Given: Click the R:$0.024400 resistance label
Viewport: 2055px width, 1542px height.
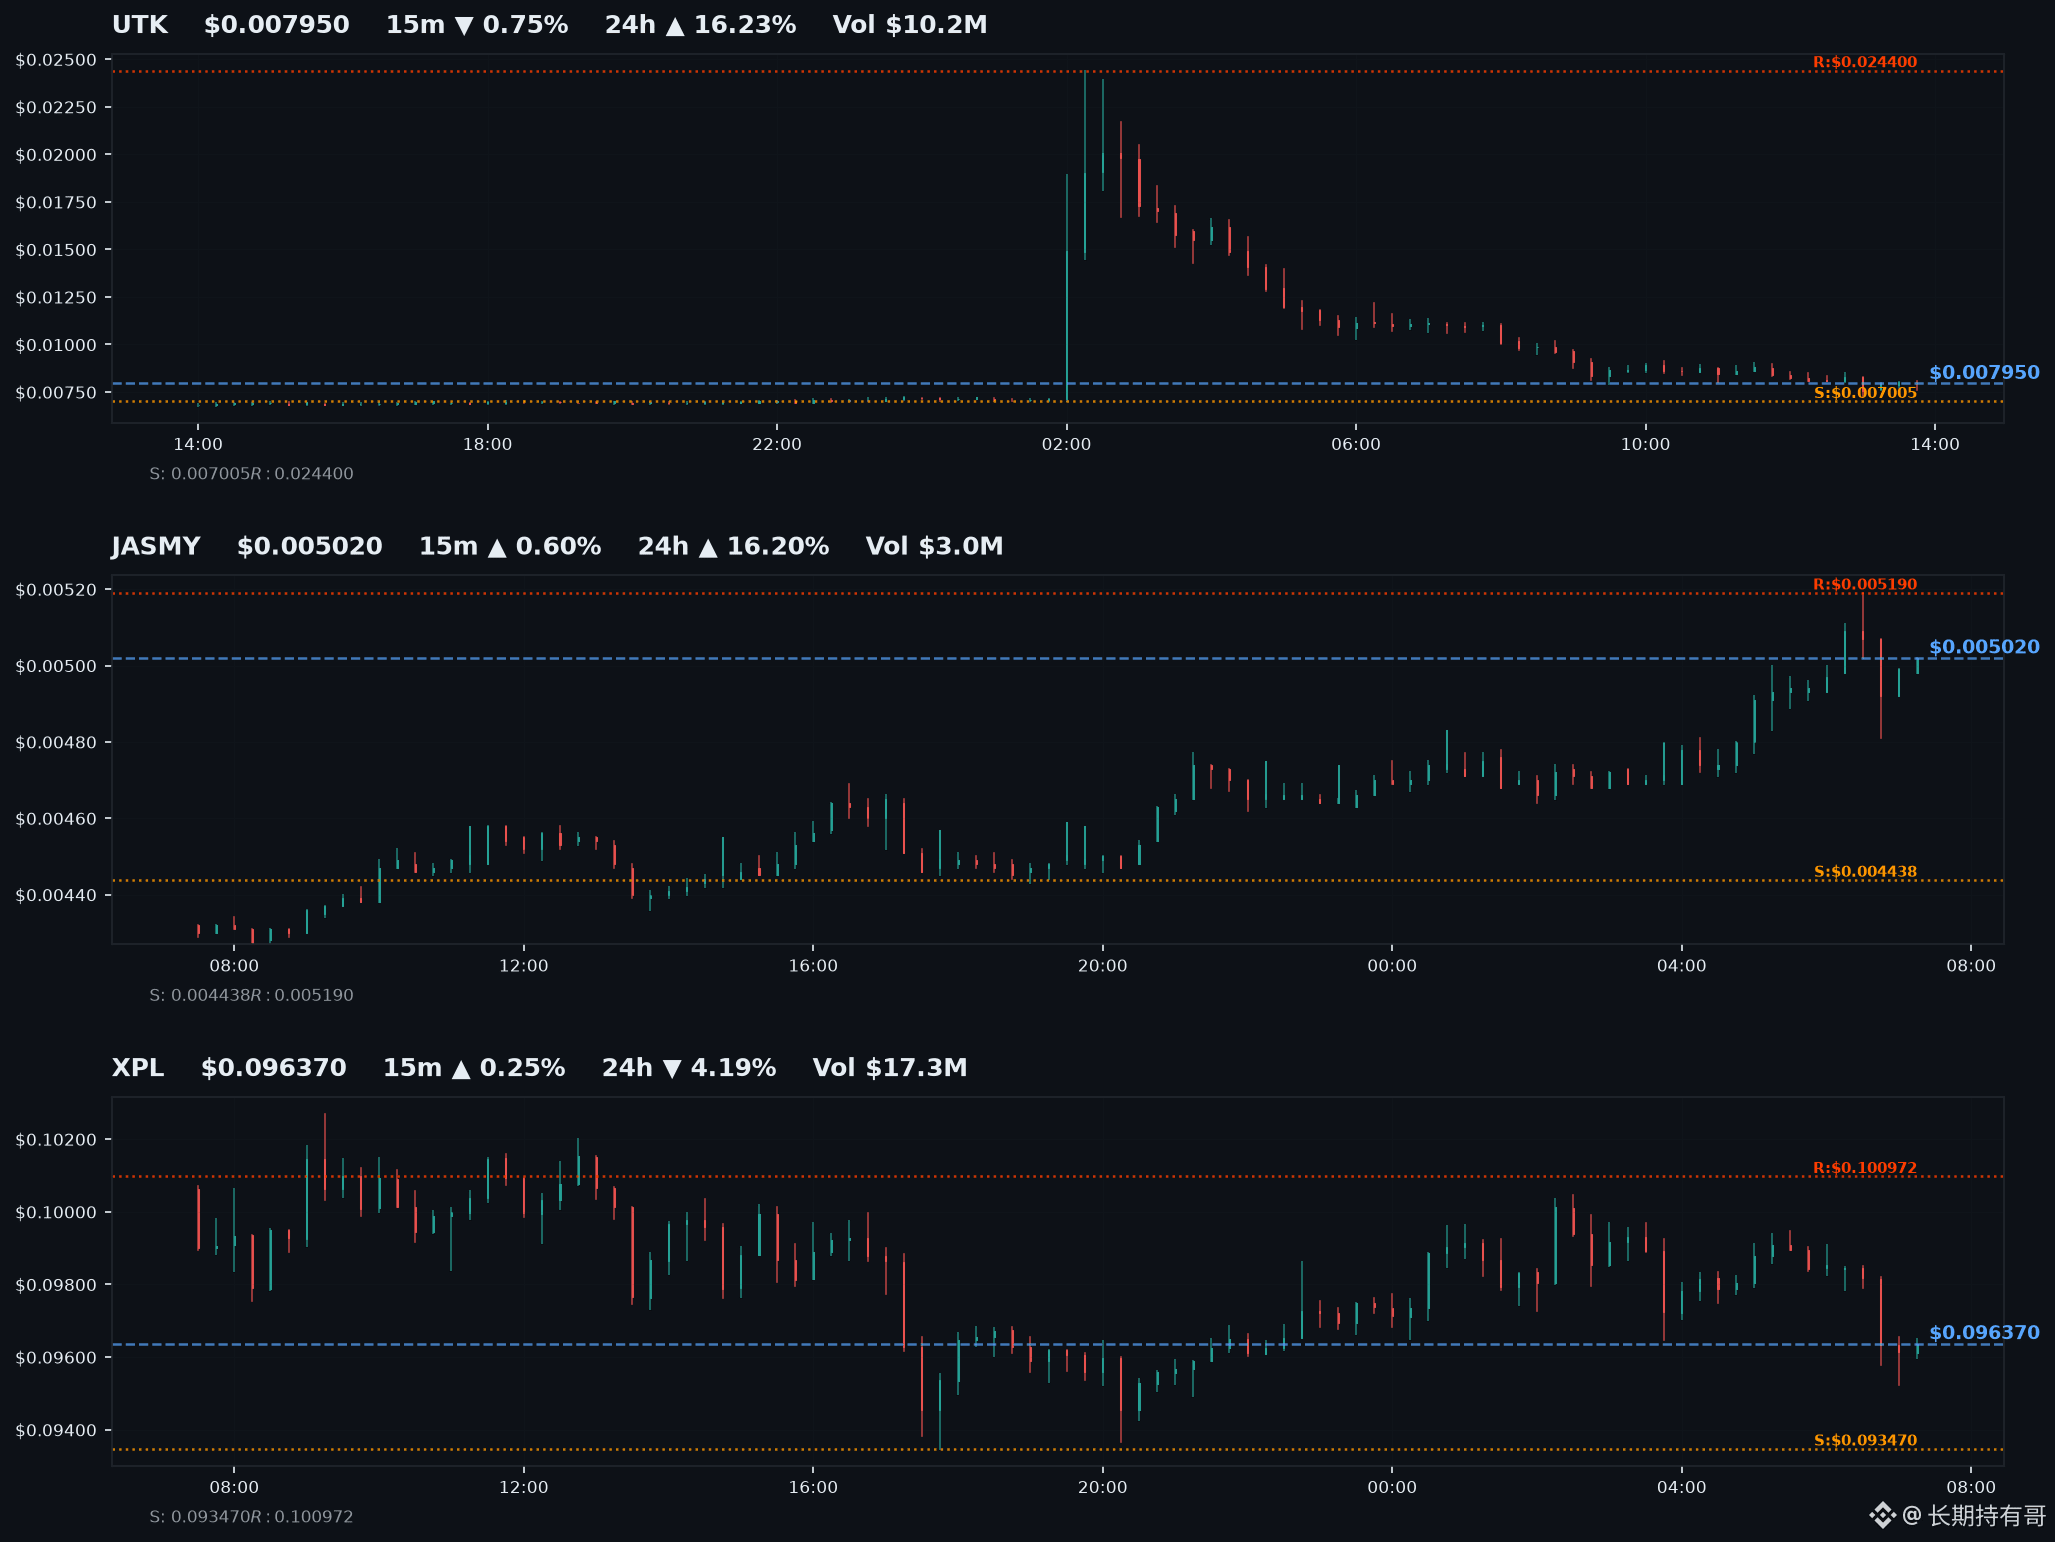Looking at the screenshot, I should 1865,62.
